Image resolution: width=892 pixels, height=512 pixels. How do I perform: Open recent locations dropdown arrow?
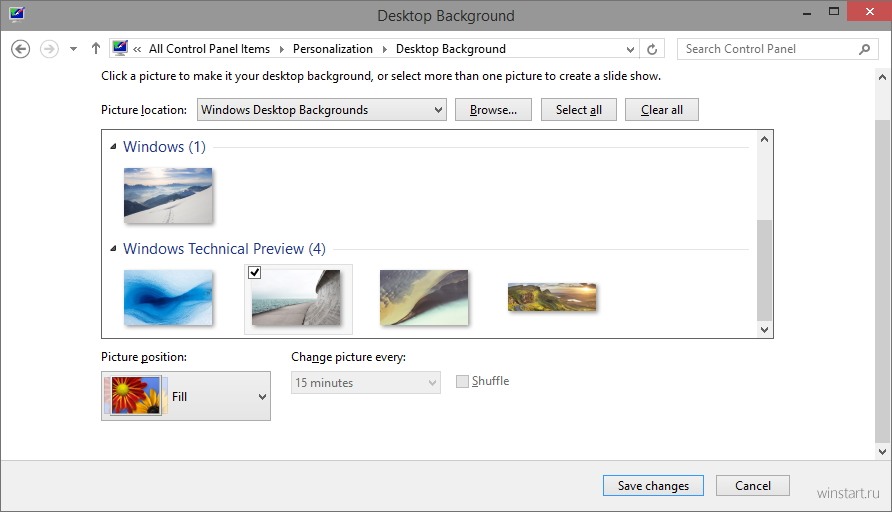point(73,49)
